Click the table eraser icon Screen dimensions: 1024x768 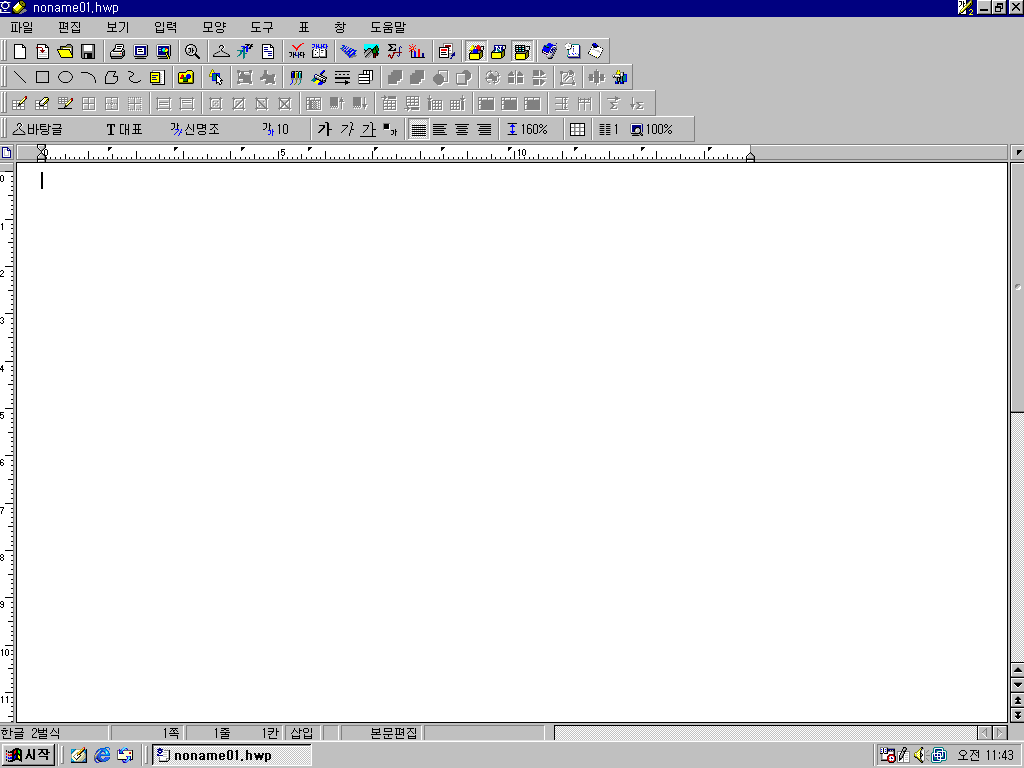(42, 103)
